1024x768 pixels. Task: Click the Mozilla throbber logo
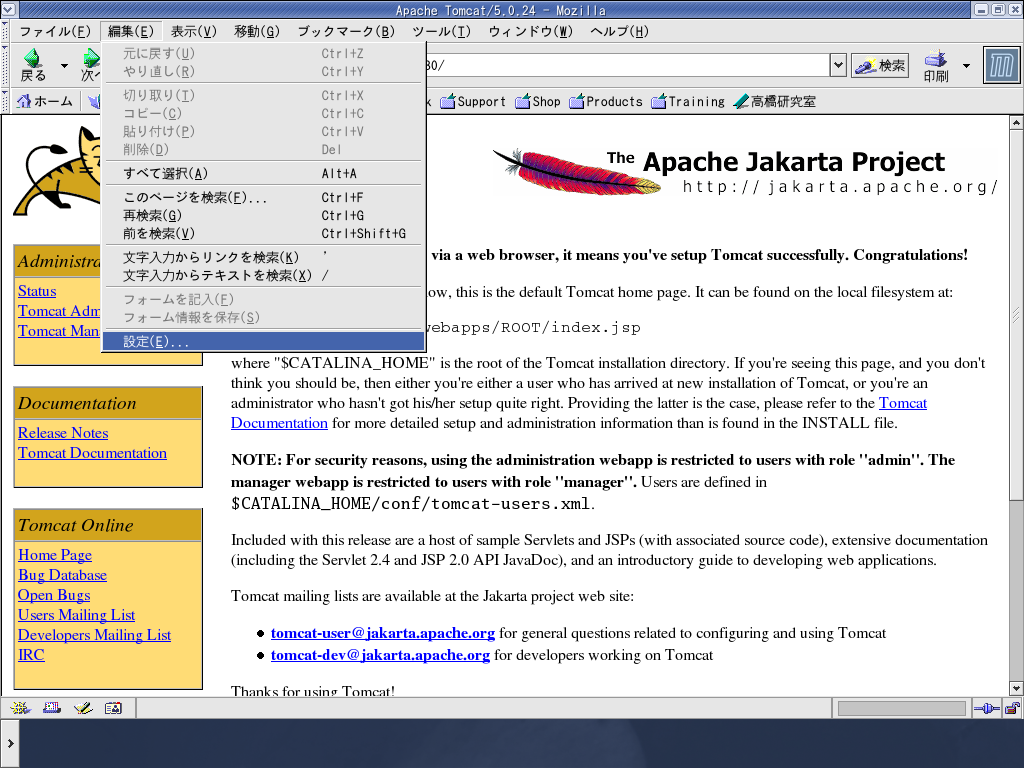[1001, 65]
